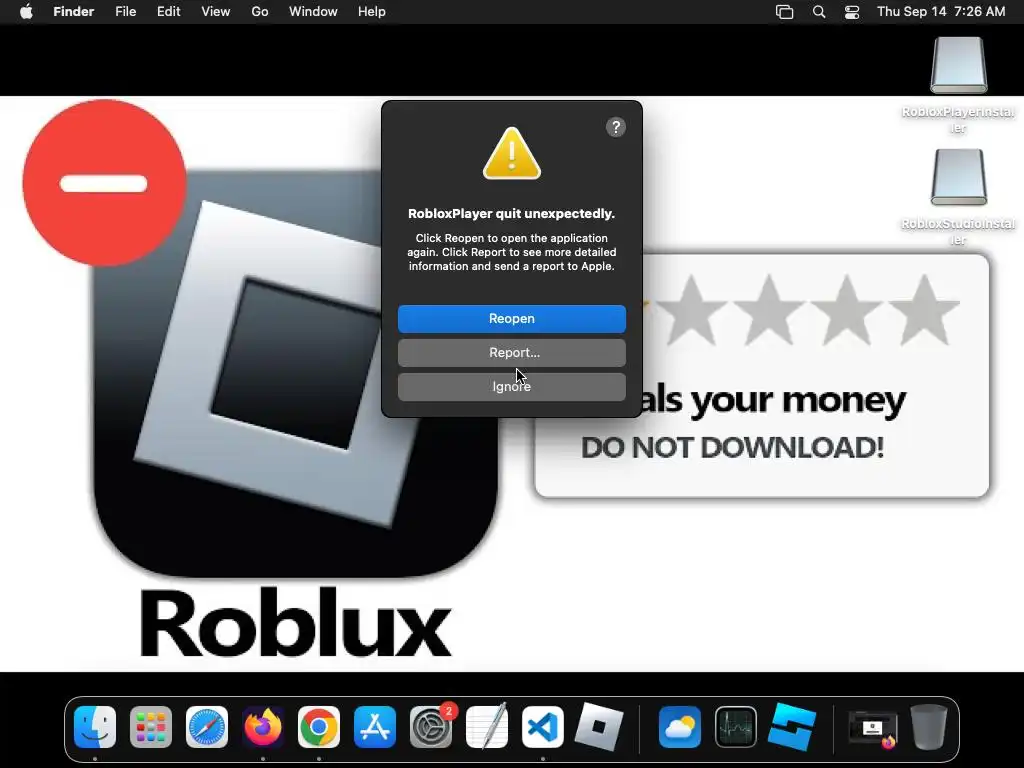Open TextEdit from the Dock
Screen dimensions: 1024x768
(x=487, y=727)
